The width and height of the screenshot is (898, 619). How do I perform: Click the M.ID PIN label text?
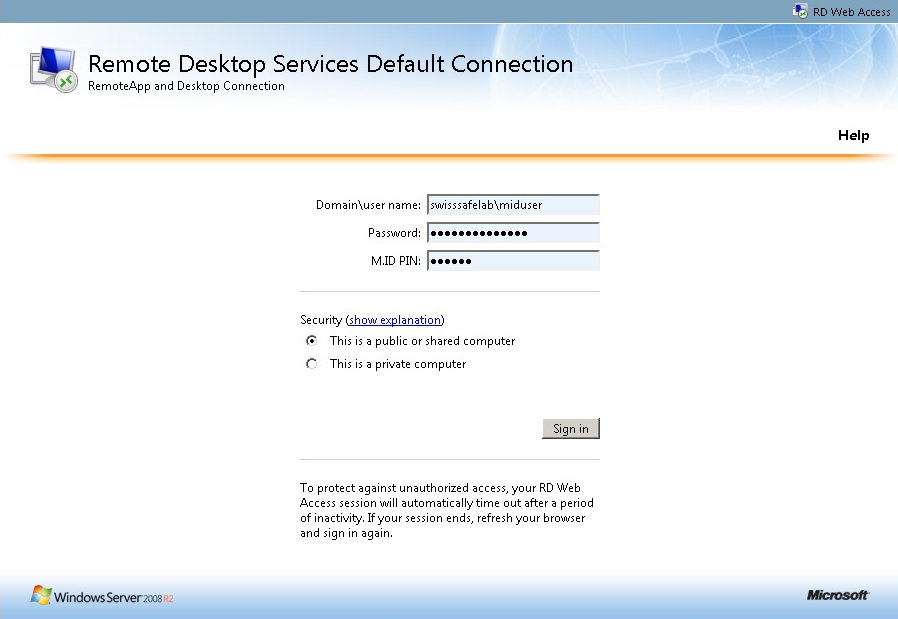point(395,261)
